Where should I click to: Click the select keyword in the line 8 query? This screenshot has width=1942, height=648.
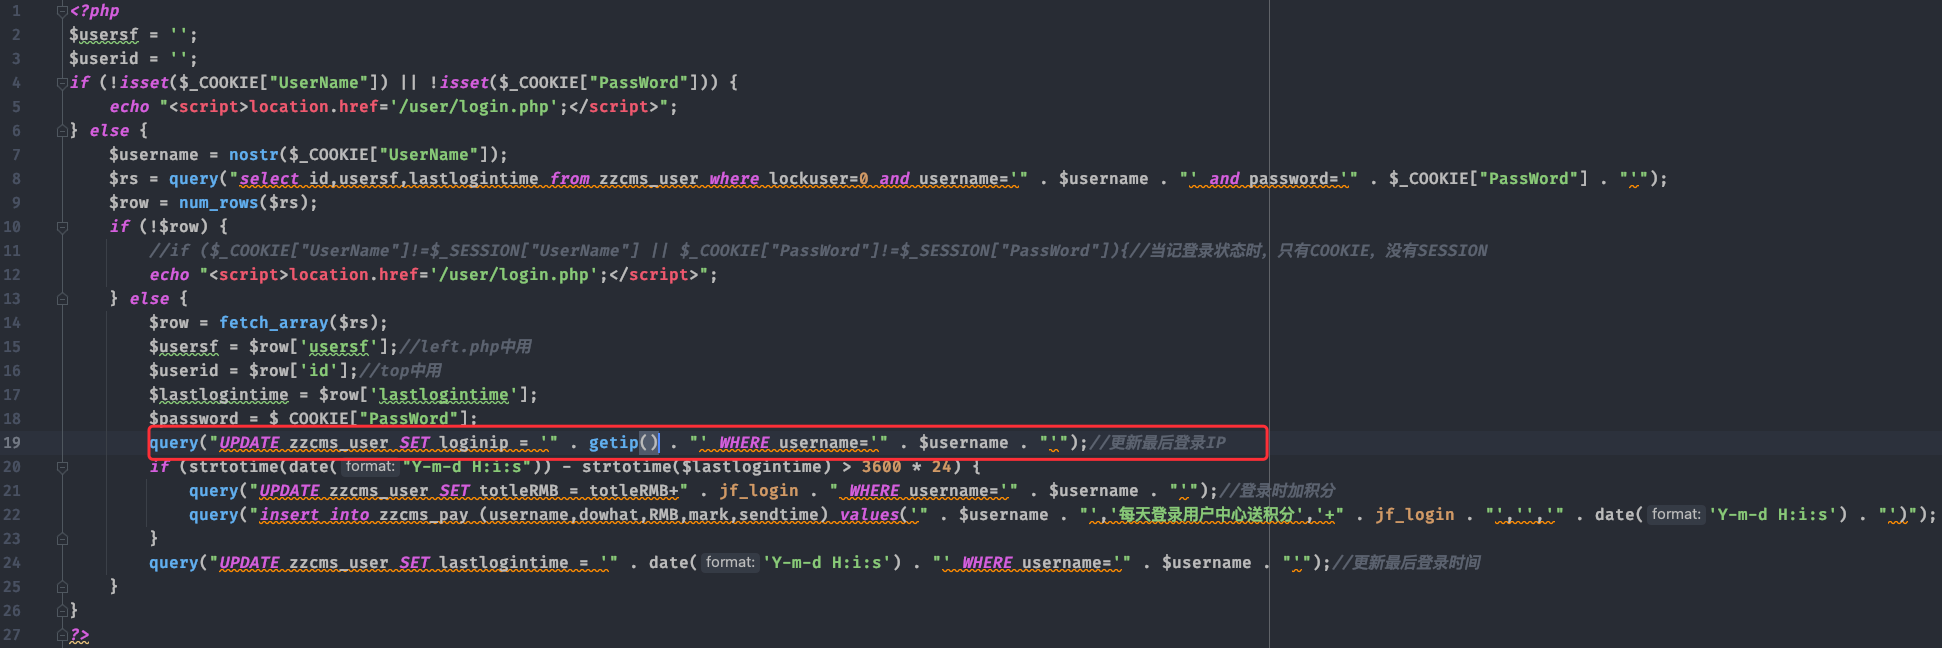point(269,179)
